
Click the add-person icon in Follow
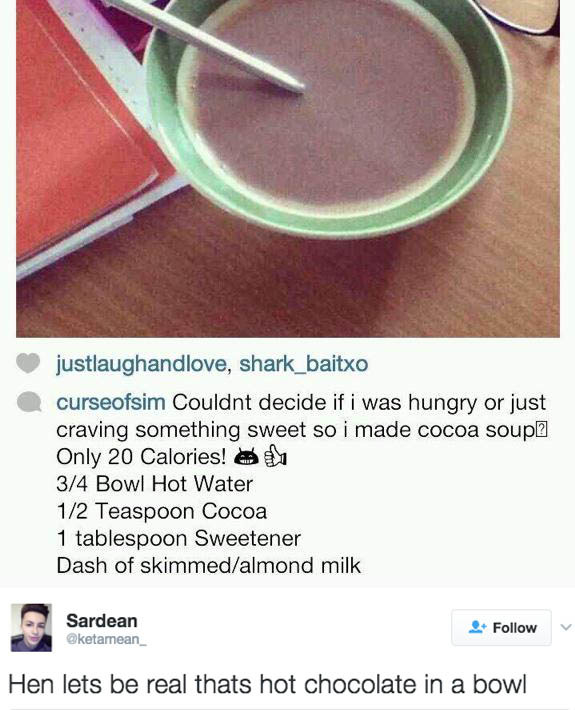(x=477, y=627)
